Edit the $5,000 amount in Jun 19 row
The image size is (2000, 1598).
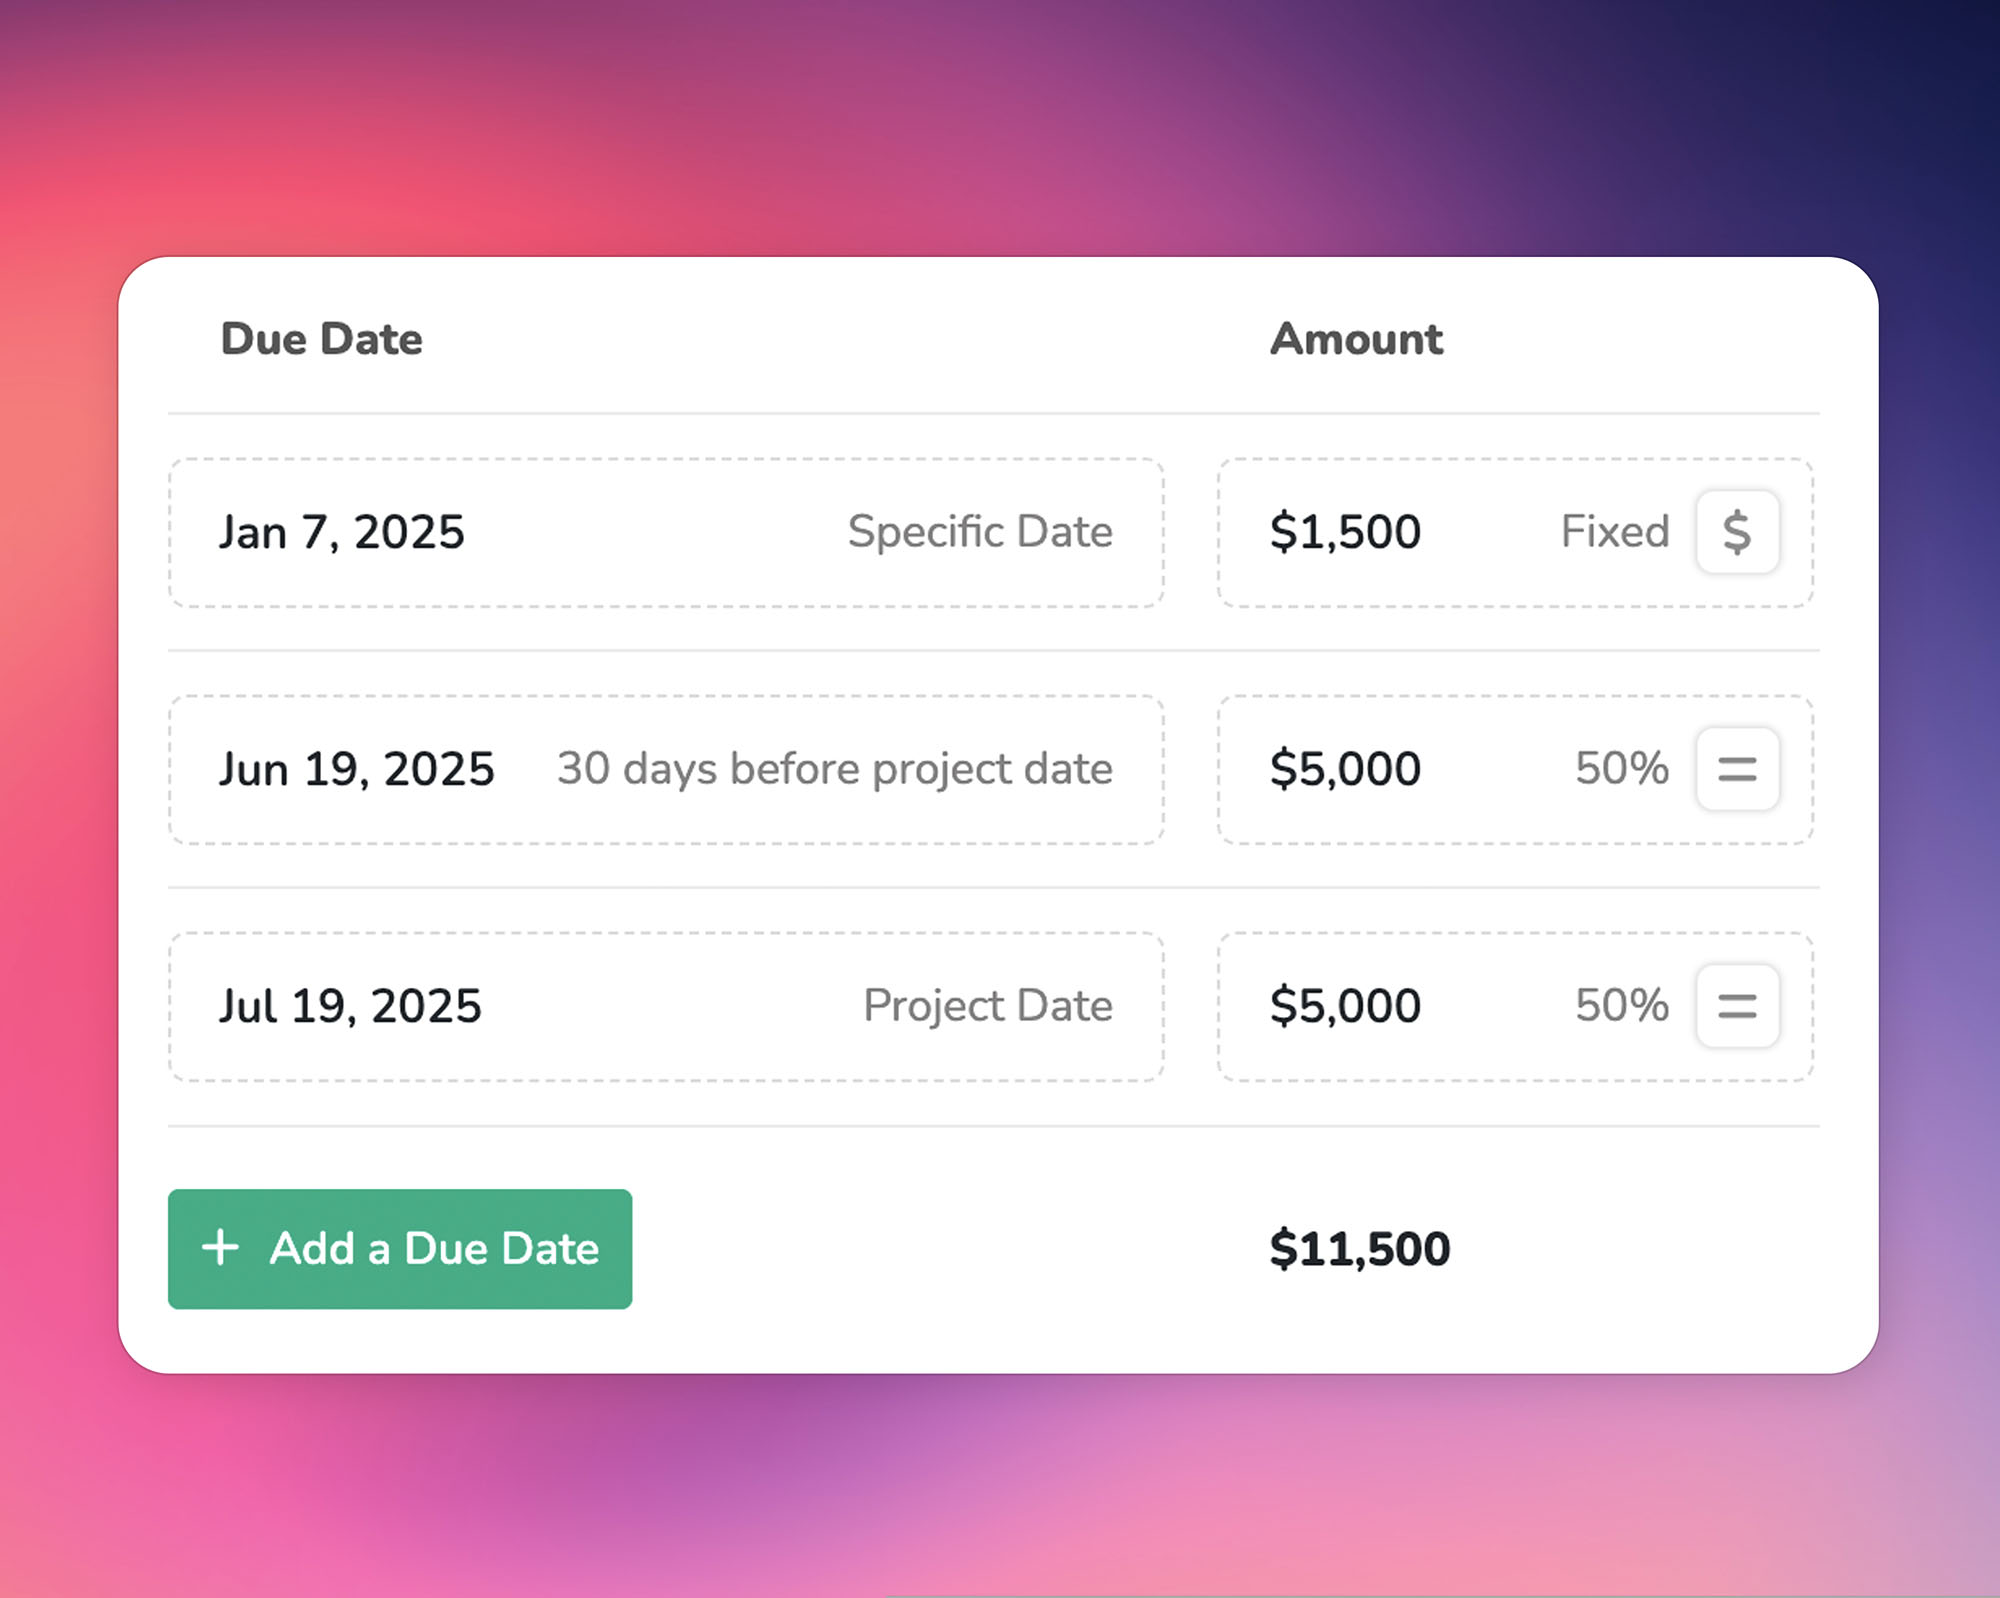pyautogui.click(x=1345, y=769)
